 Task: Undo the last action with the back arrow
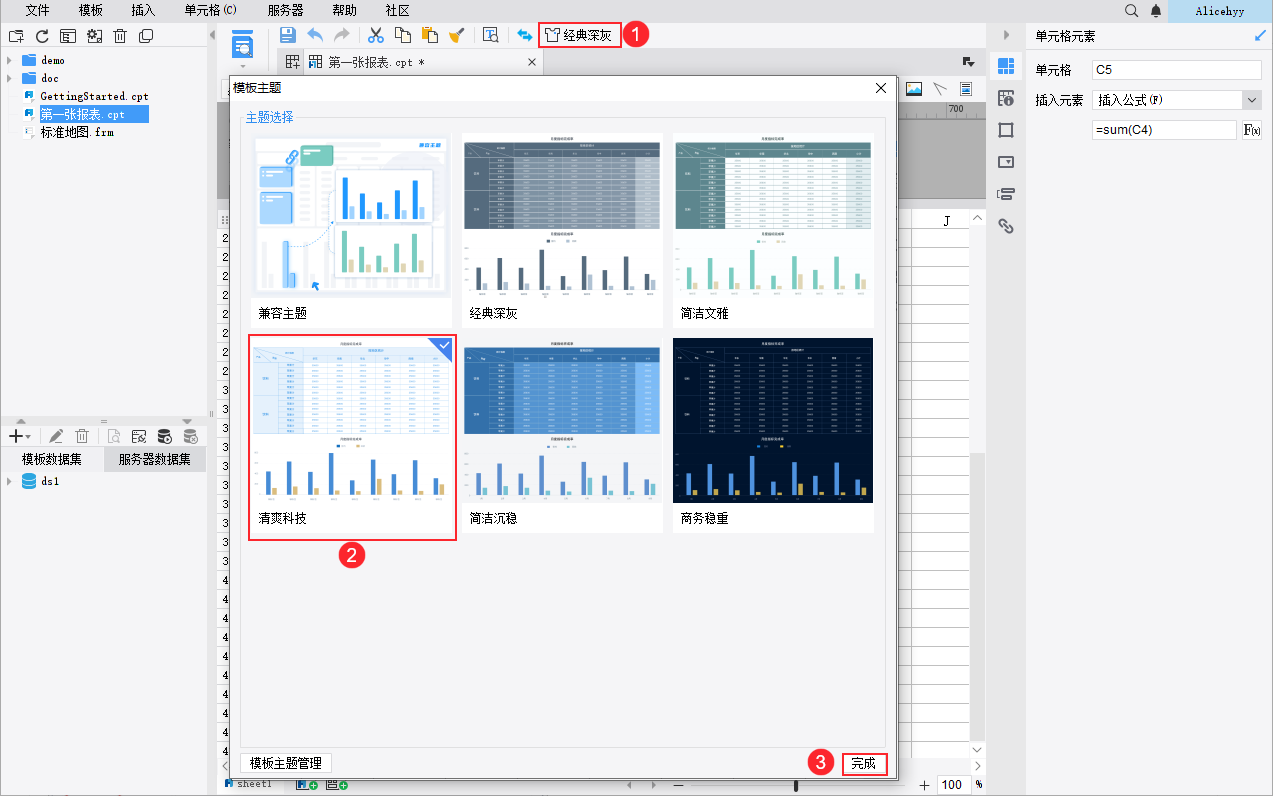[315, 35]
